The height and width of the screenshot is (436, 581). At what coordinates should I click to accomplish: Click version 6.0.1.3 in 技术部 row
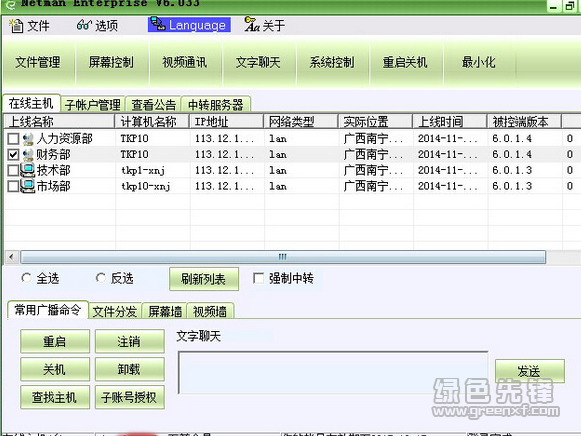coord(512,170)
